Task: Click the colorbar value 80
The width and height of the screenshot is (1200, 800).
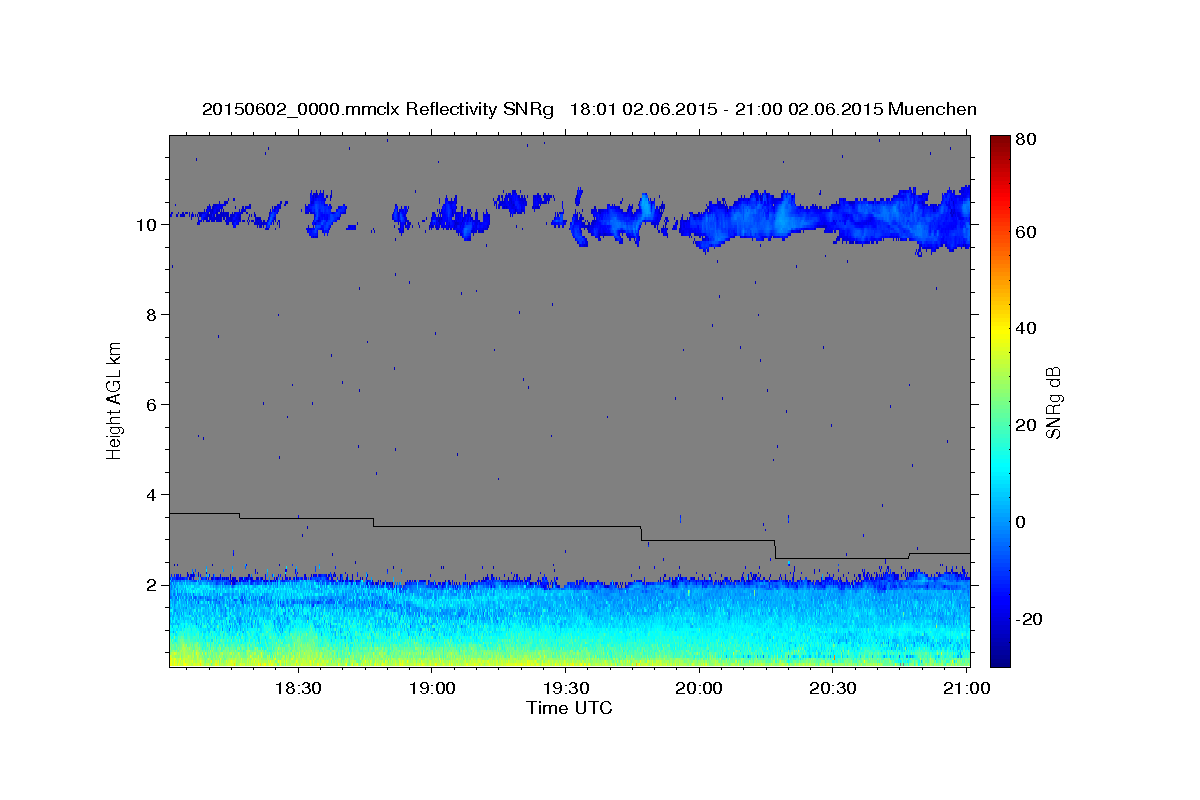Action: coord(1028,139)
